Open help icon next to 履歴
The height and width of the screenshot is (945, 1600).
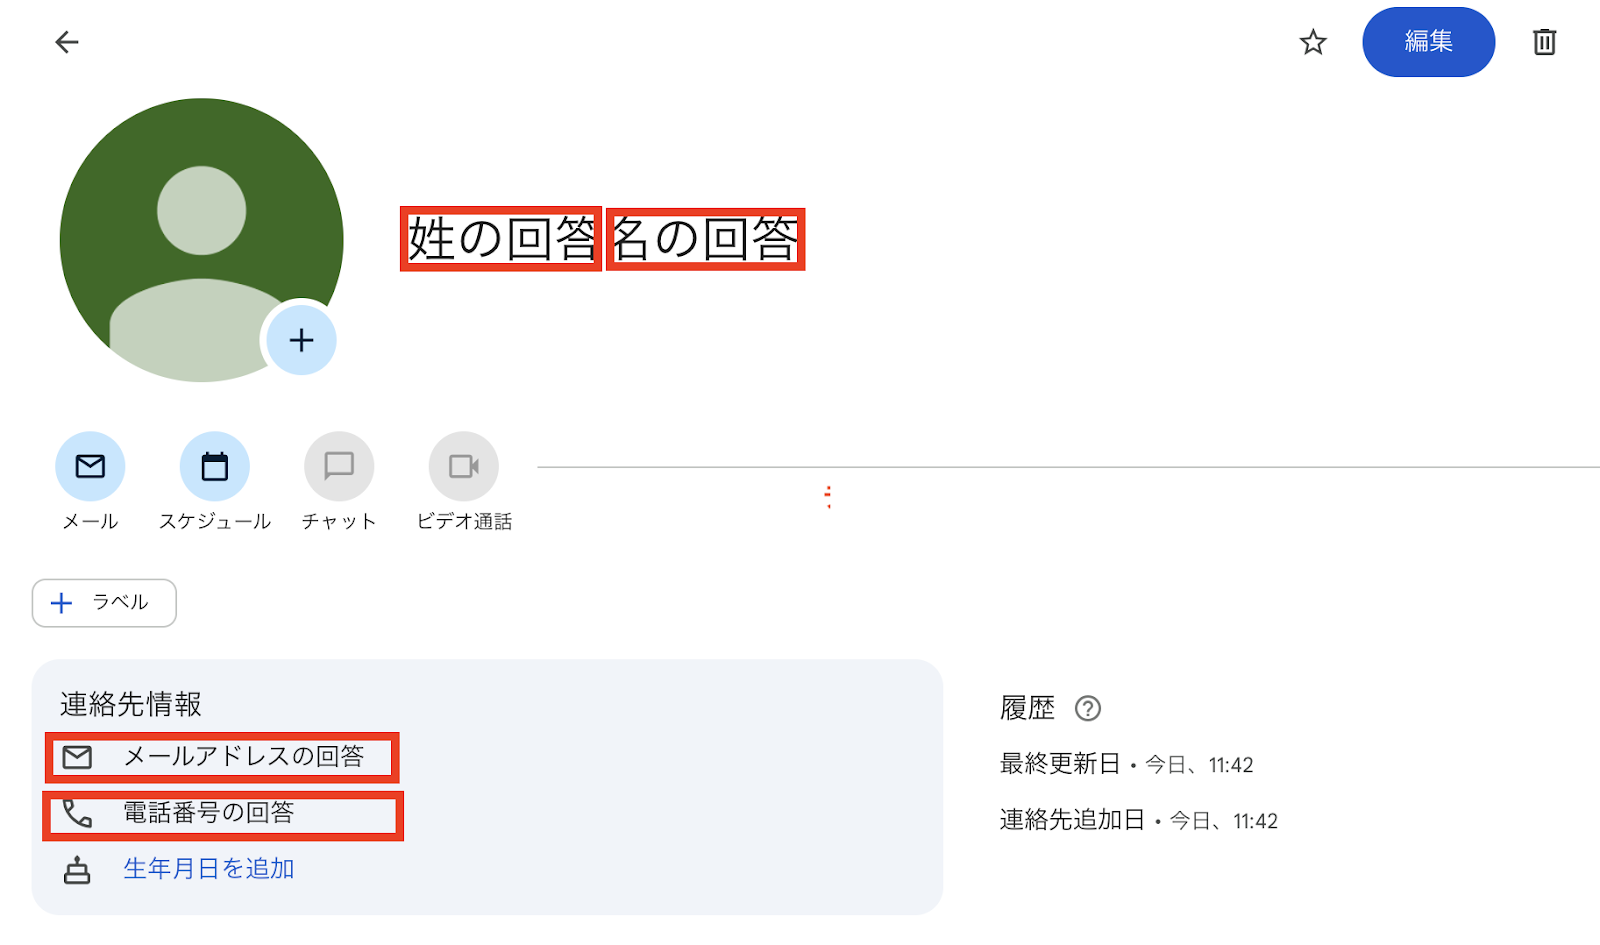(x=1087, y=708)
